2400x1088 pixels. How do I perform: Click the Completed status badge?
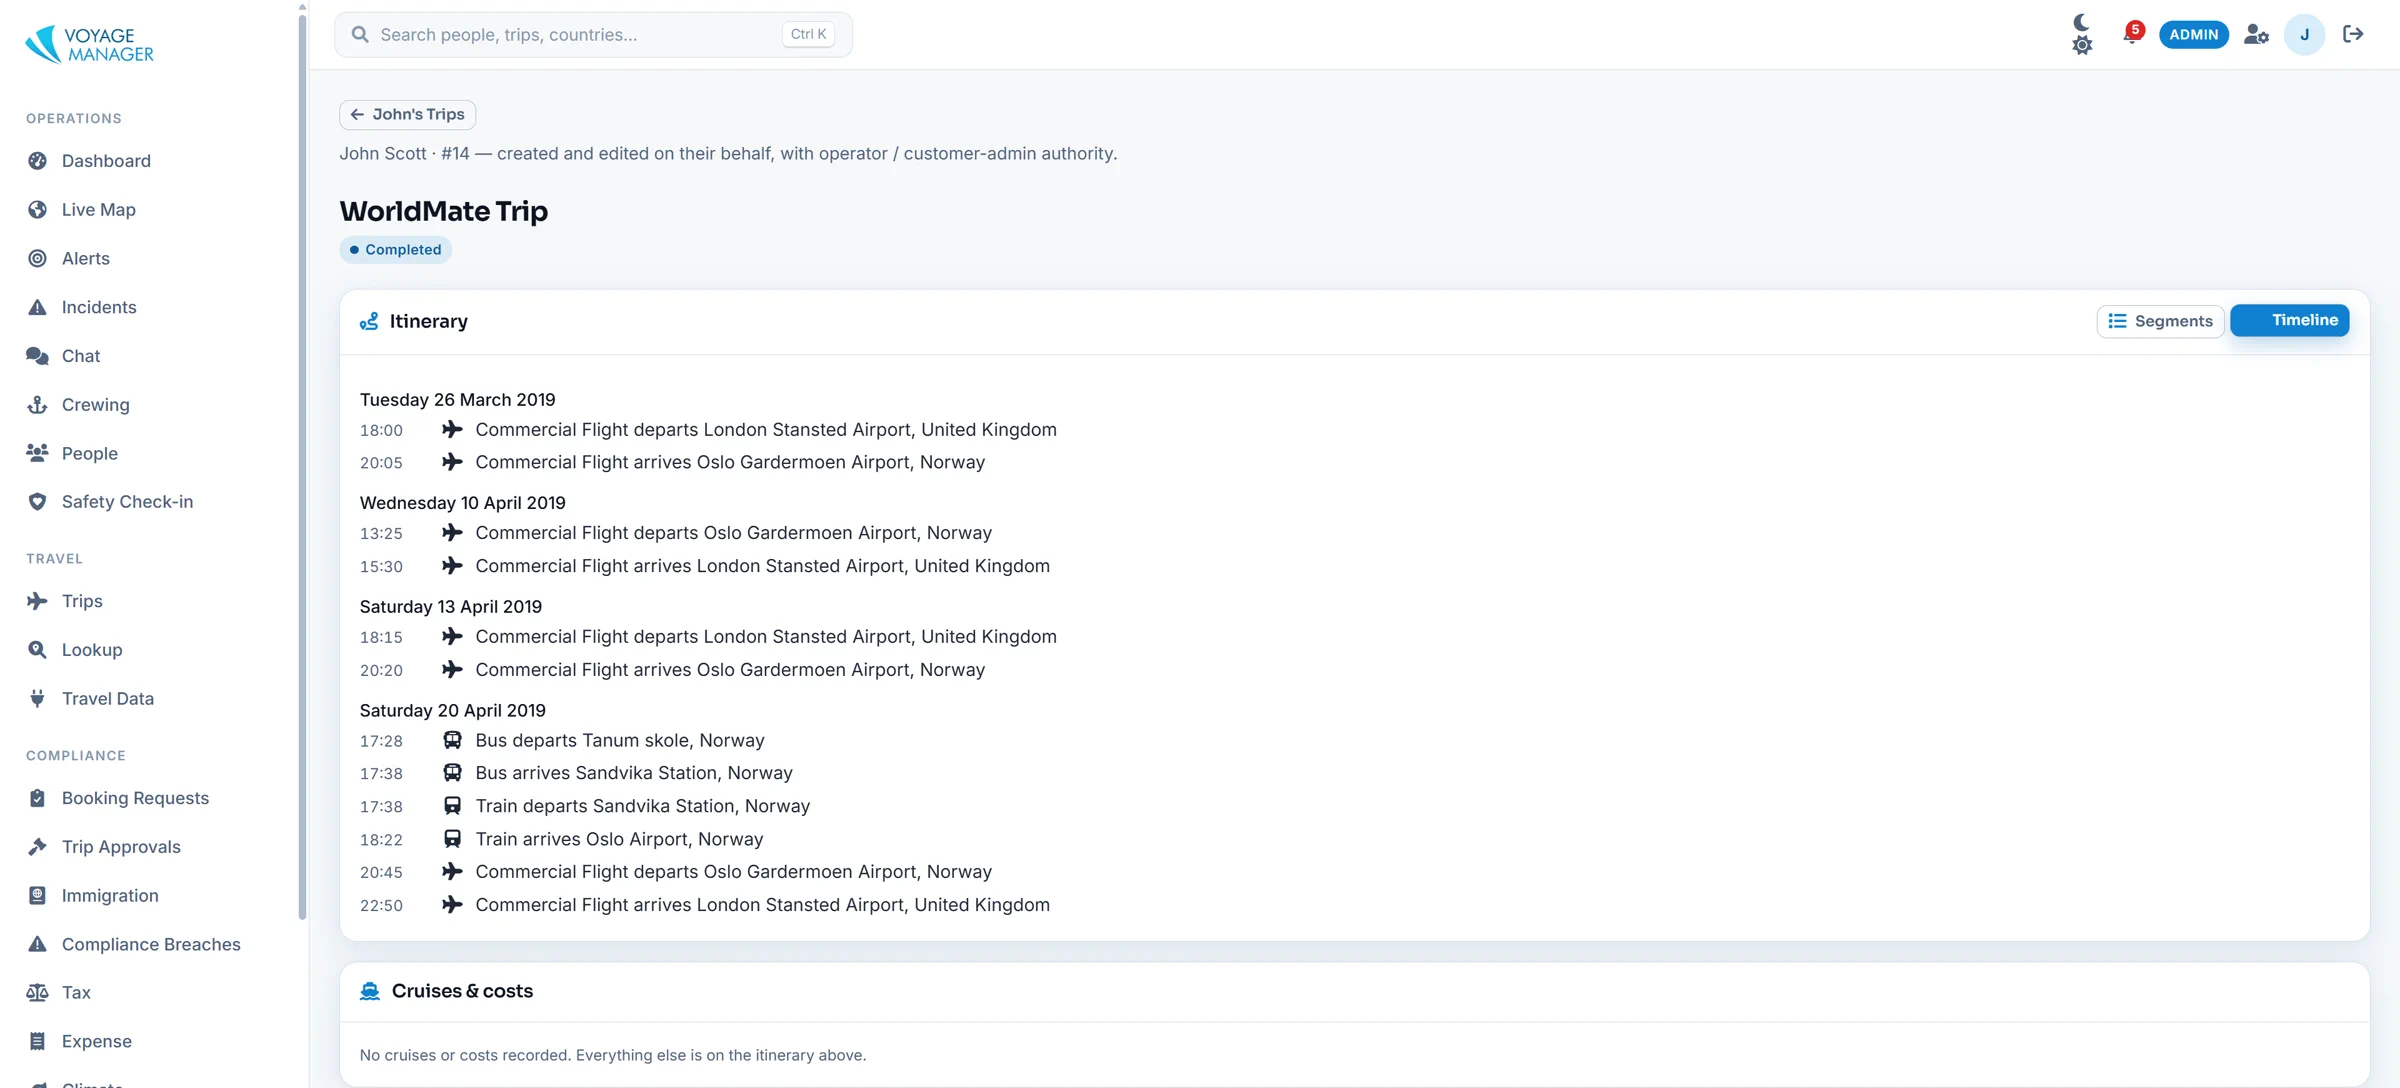click(395, 250)
